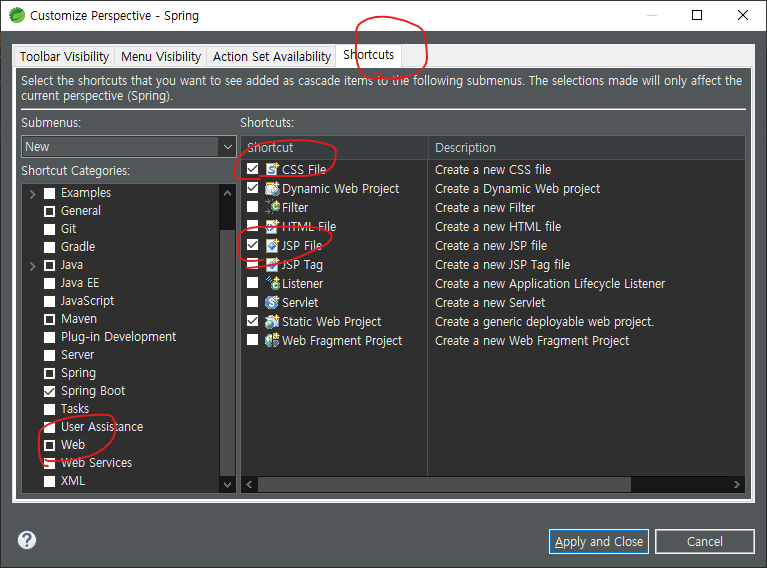Image resolution: width=767 pixels, height=568 pixels.
Task: Click the Spring leaf icon in title bar
Action: pos(17,15)
